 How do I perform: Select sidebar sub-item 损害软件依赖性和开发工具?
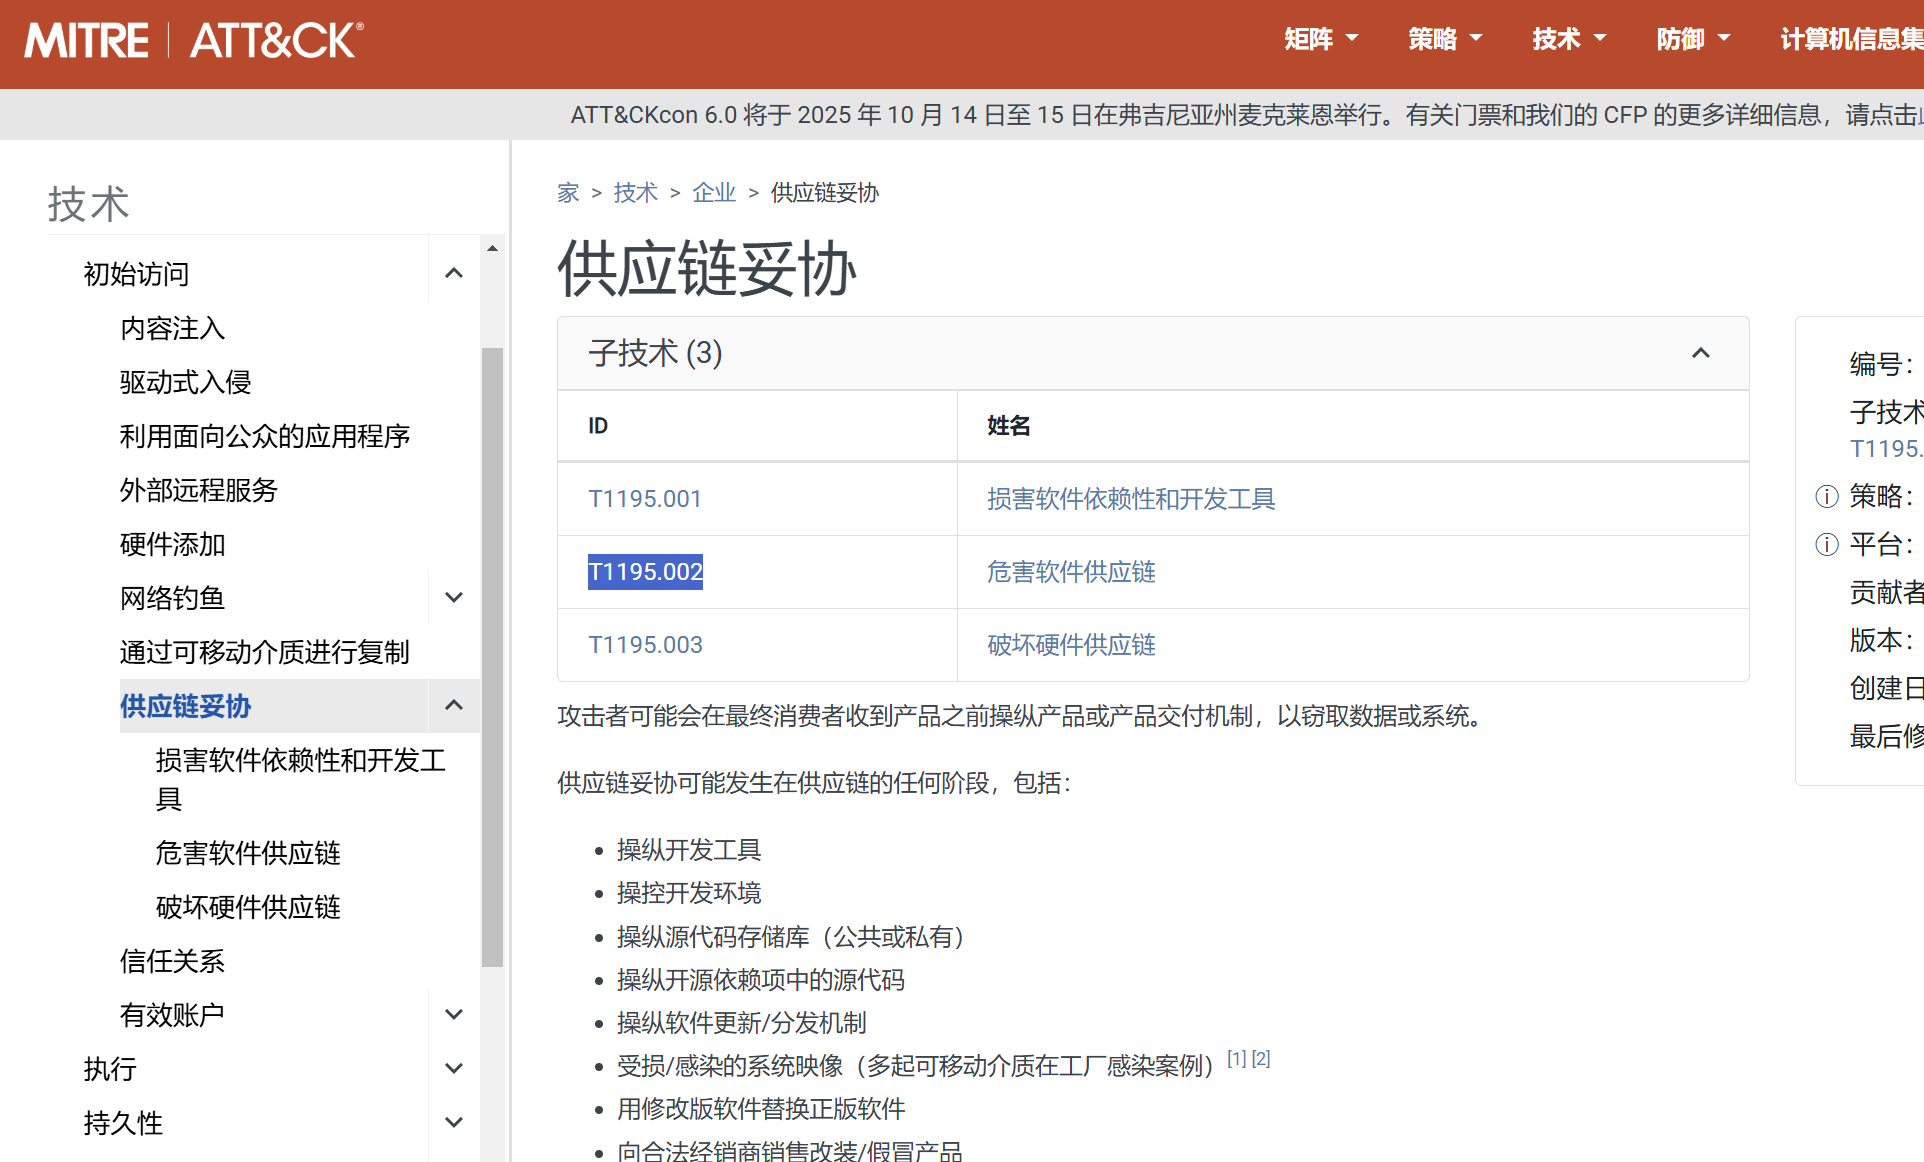tap(300, 779)
